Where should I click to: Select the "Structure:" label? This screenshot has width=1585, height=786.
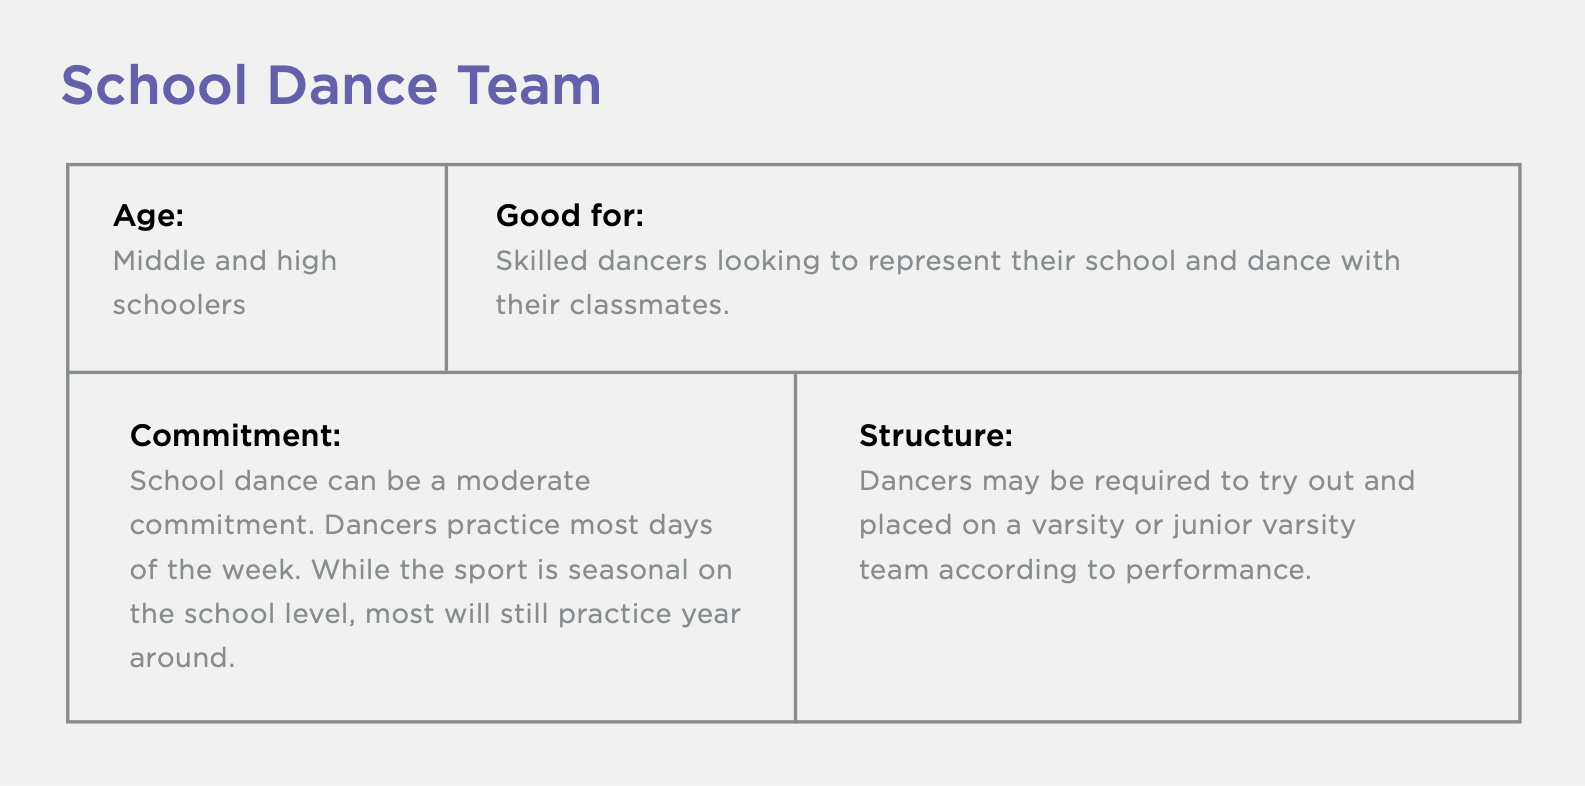point(936,436)
